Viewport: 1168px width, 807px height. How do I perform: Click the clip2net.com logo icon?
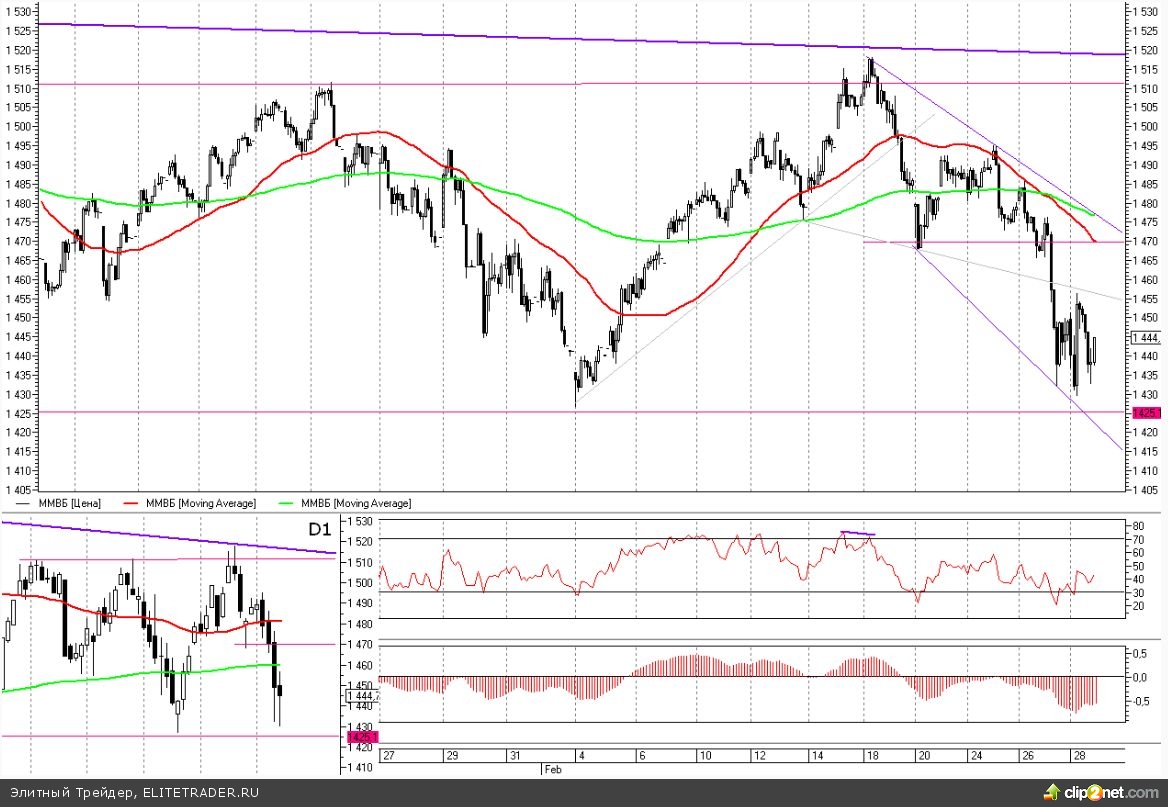tap(1050, 792)
